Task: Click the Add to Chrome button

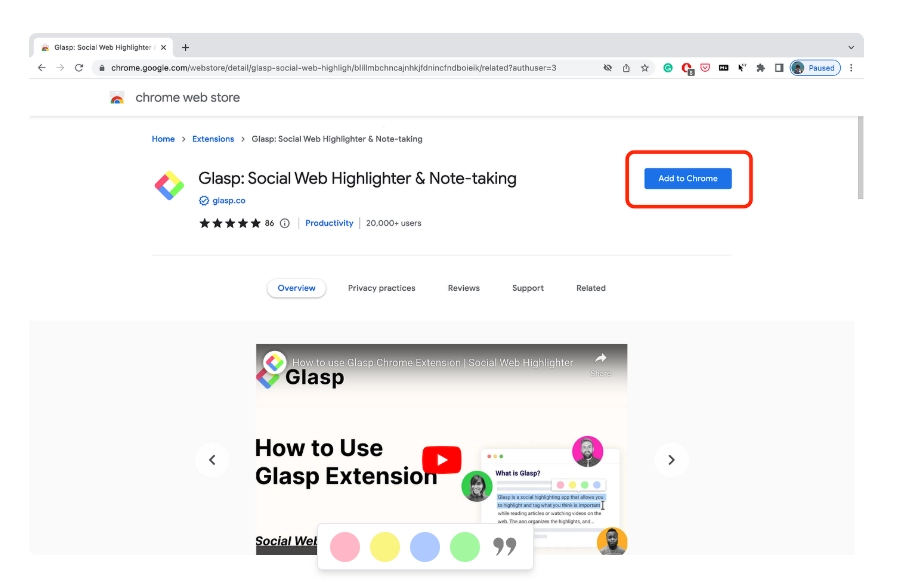Action: (x=688, y=178)
